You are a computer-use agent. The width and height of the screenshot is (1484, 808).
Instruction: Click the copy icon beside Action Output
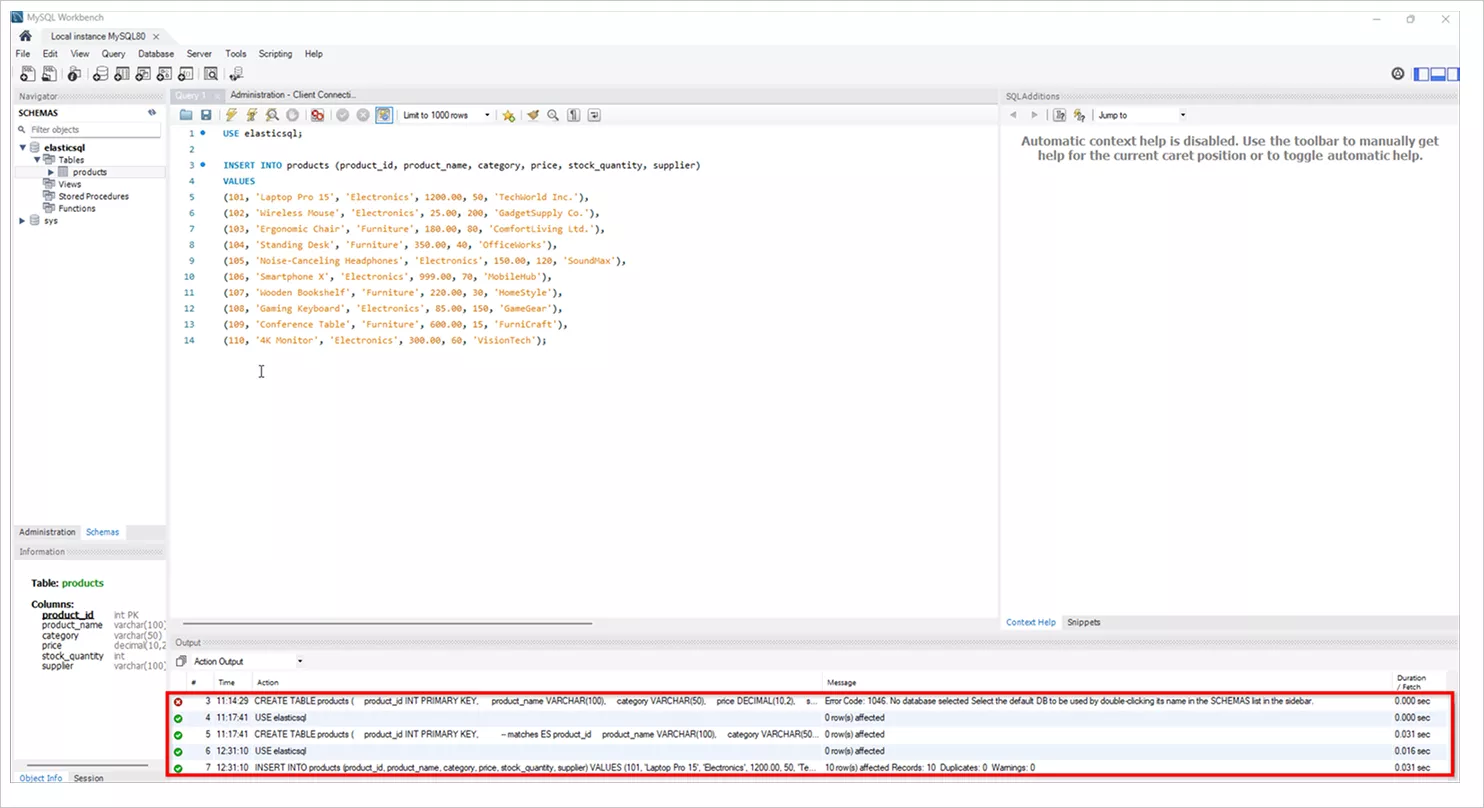(181, 661)
